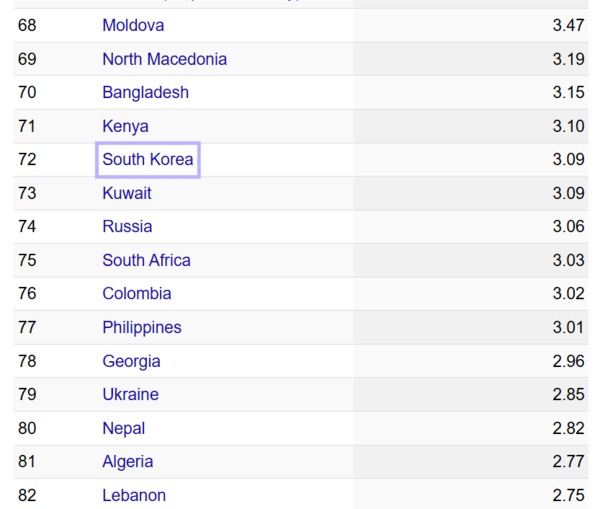The height and width of the screenshot is (509, 600).
Task: Open the Moldova country link
Action: pos(133,25)
